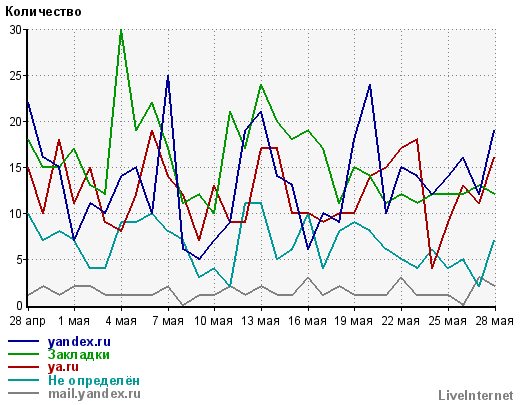
Task: Click the 30 value on the vertical axis
Action: [x=16, y=30]
